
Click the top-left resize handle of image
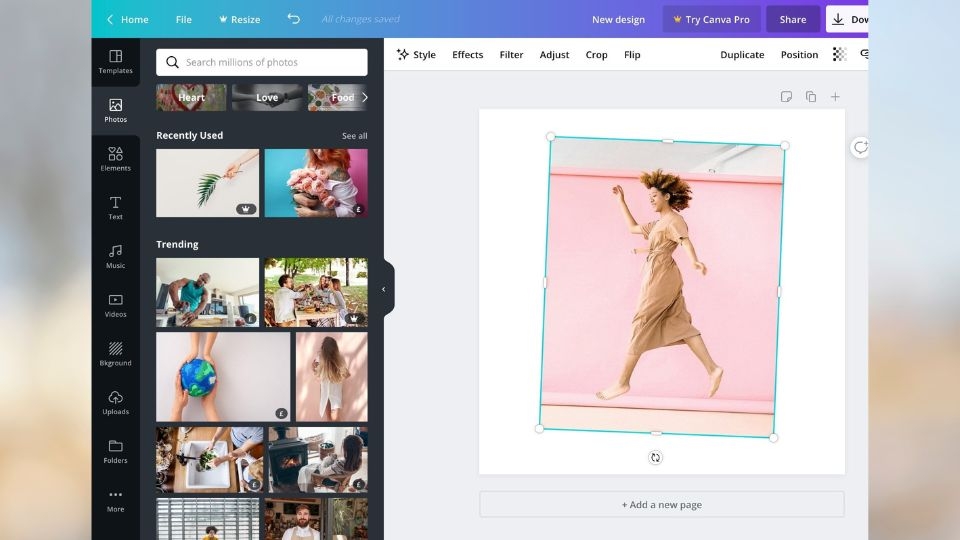tap(550, 137)
